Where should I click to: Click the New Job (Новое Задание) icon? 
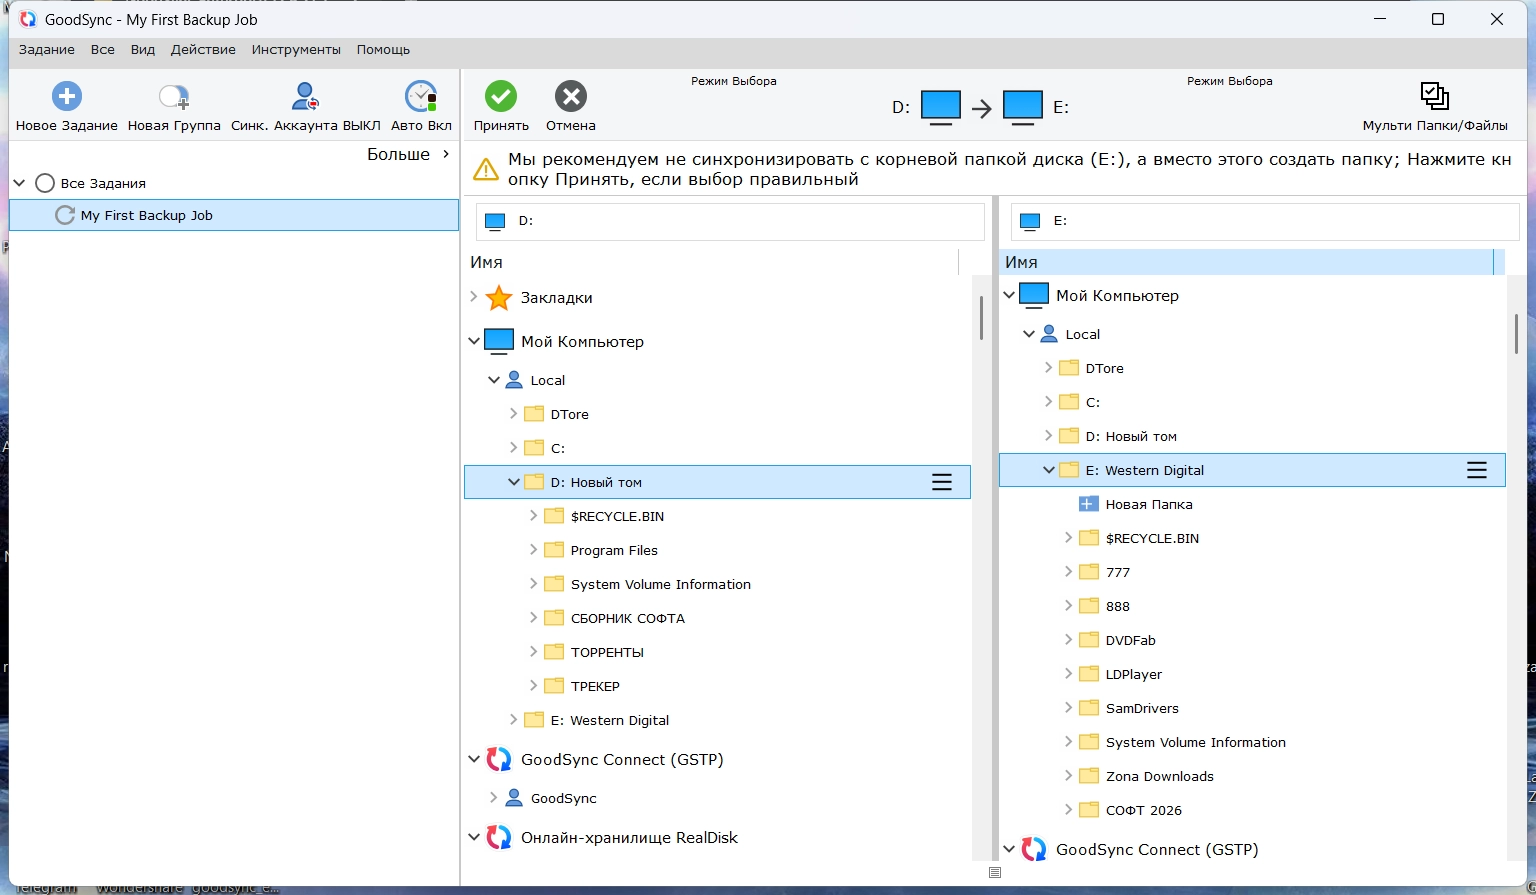67,97
